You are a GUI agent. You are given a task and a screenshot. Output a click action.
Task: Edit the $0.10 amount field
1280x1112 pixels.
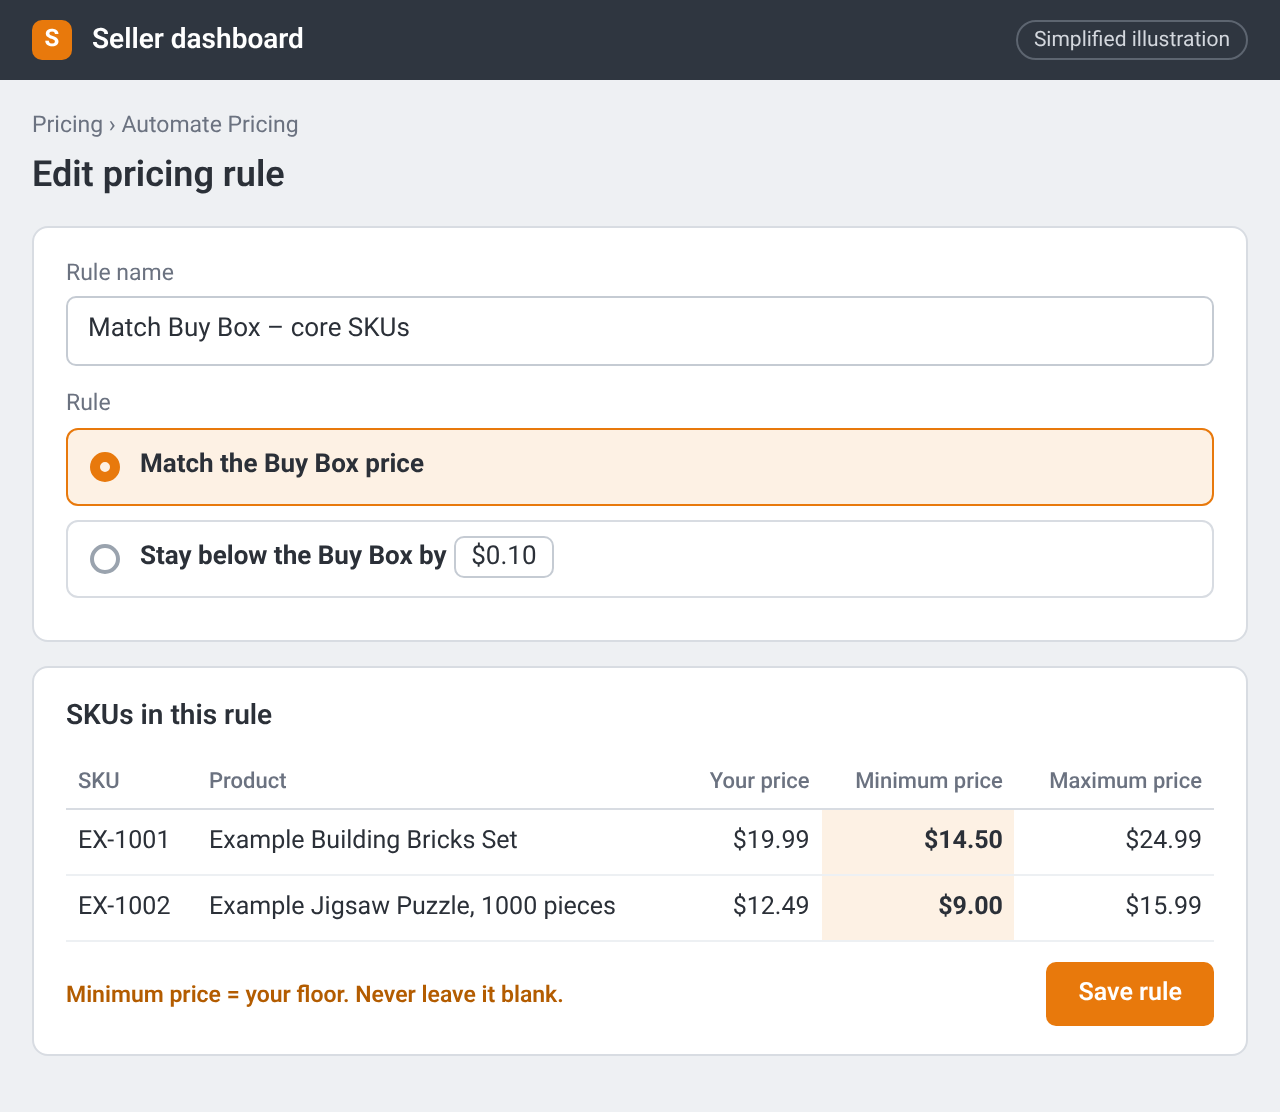coord(504,557)
